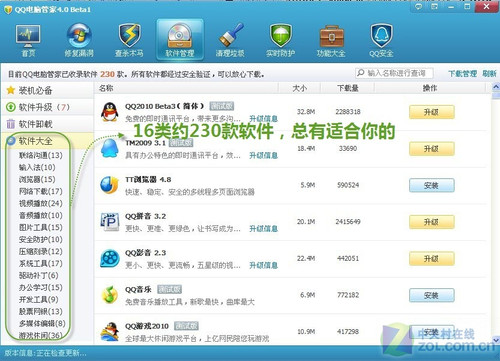This screenshot has width=500, height=361.
Task: Click the scrollbar up arrow of software list
Action: (496, 87)
